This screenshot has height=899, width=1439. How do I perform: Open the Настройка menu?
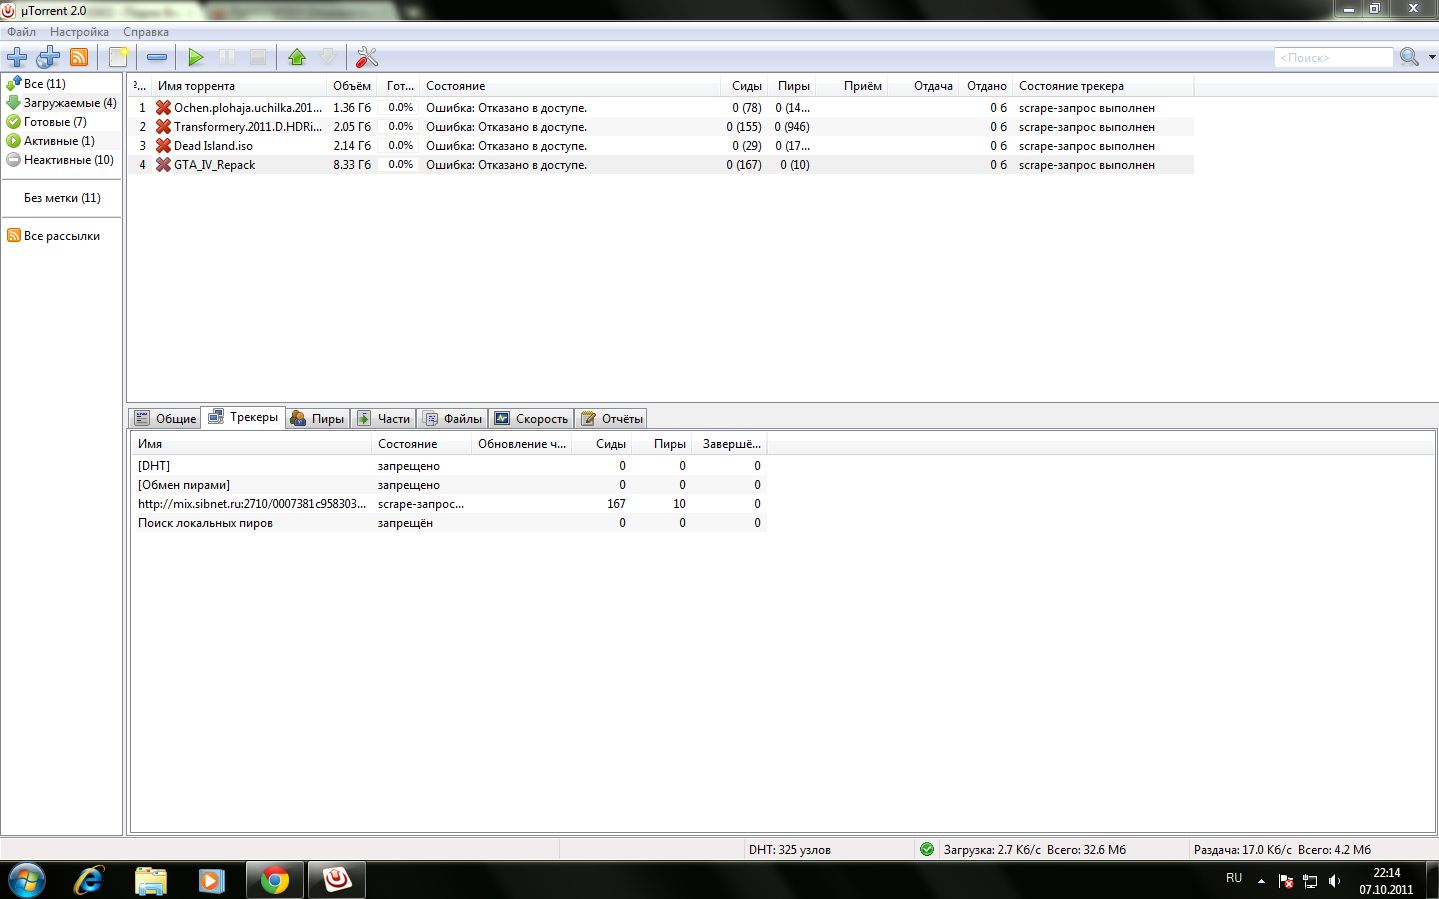[x=79, y=31]
